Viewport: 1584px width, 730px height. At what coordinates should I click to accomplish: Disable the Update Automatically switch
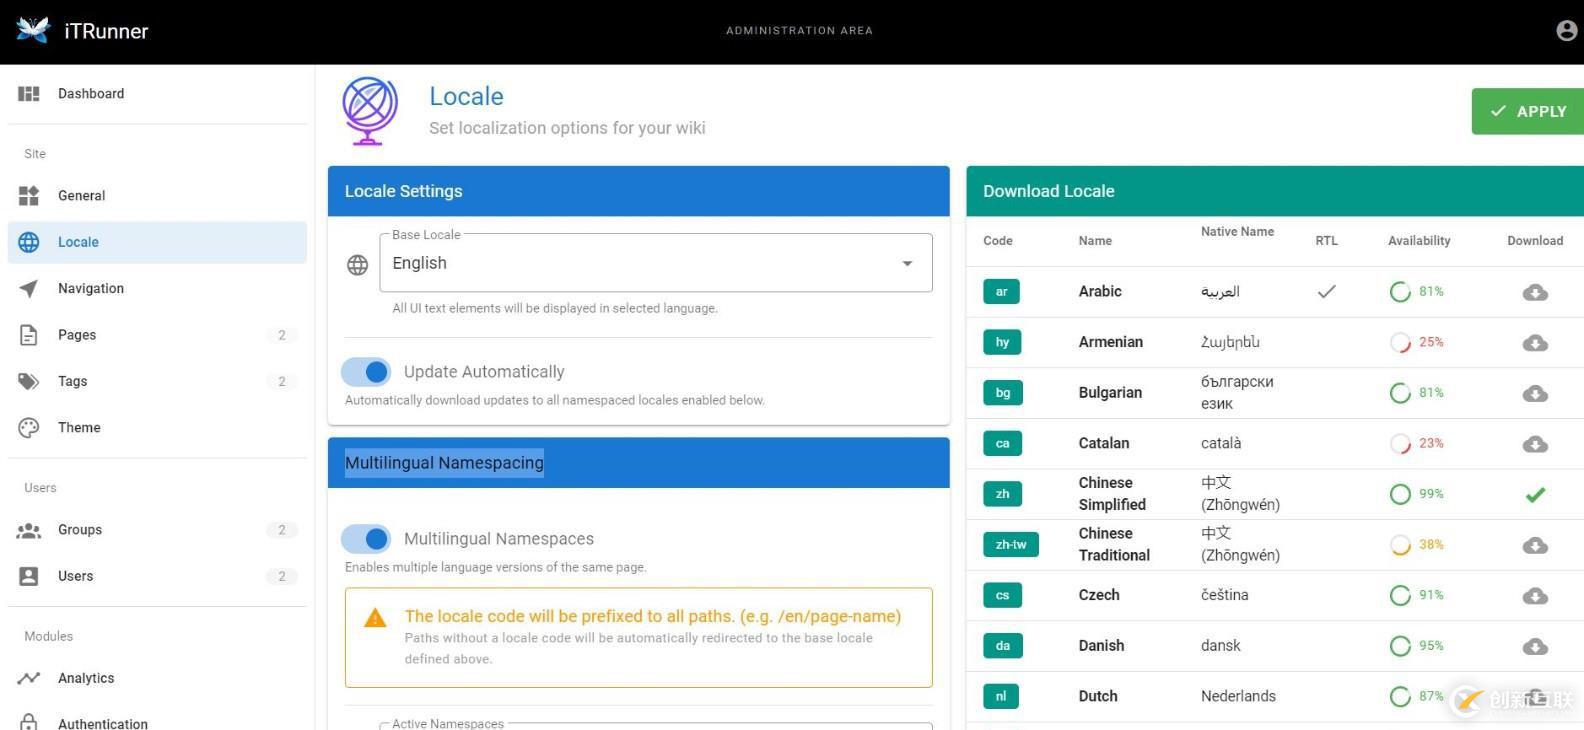pyautogui.click(x=366, y=372)
